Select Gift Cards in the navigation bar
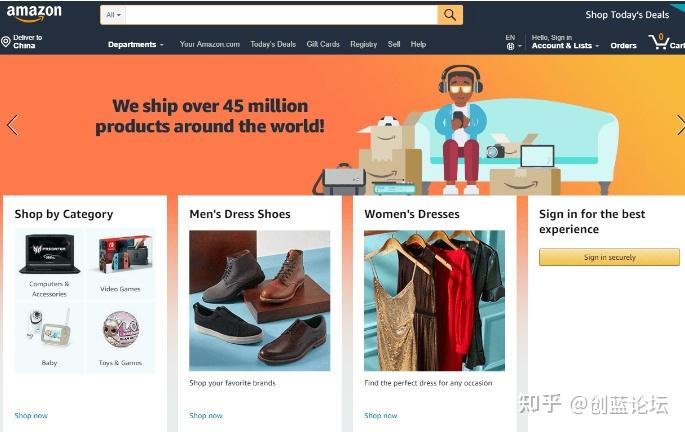Screen dimensions: 685x432 click(323, 44)
